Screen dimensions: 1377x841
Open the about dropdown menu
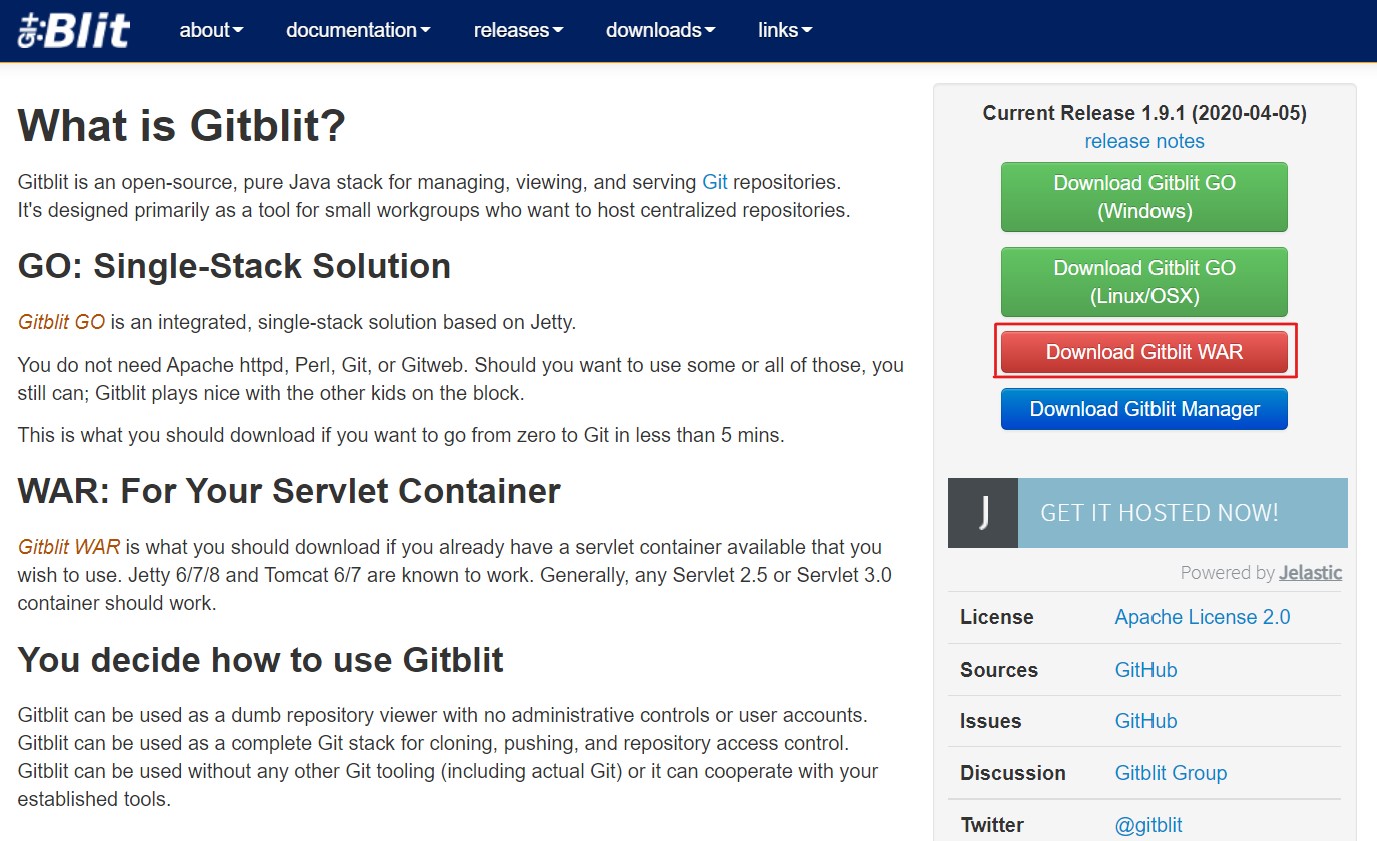pos(211,30)
